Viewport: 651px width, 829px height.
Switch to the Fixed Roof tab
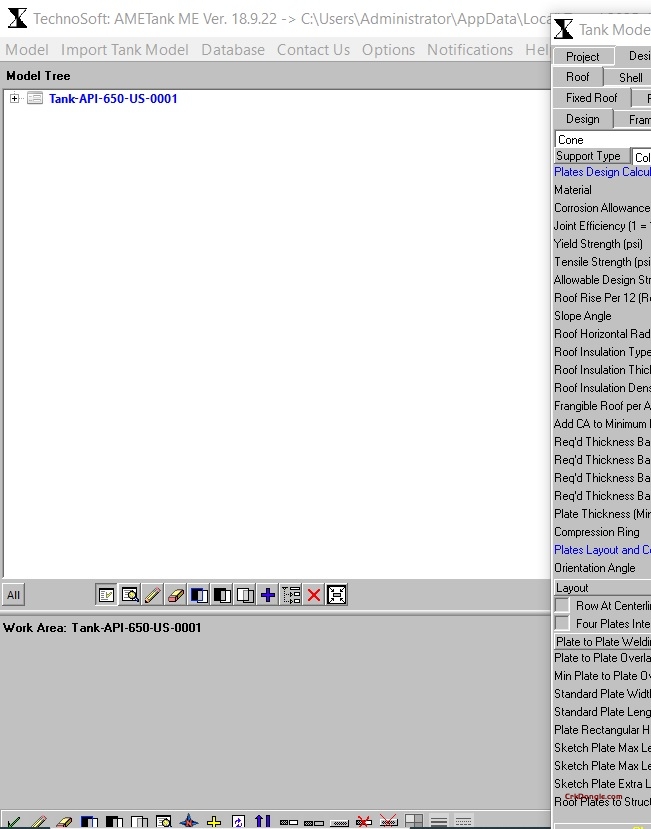[x=592, y=98]
